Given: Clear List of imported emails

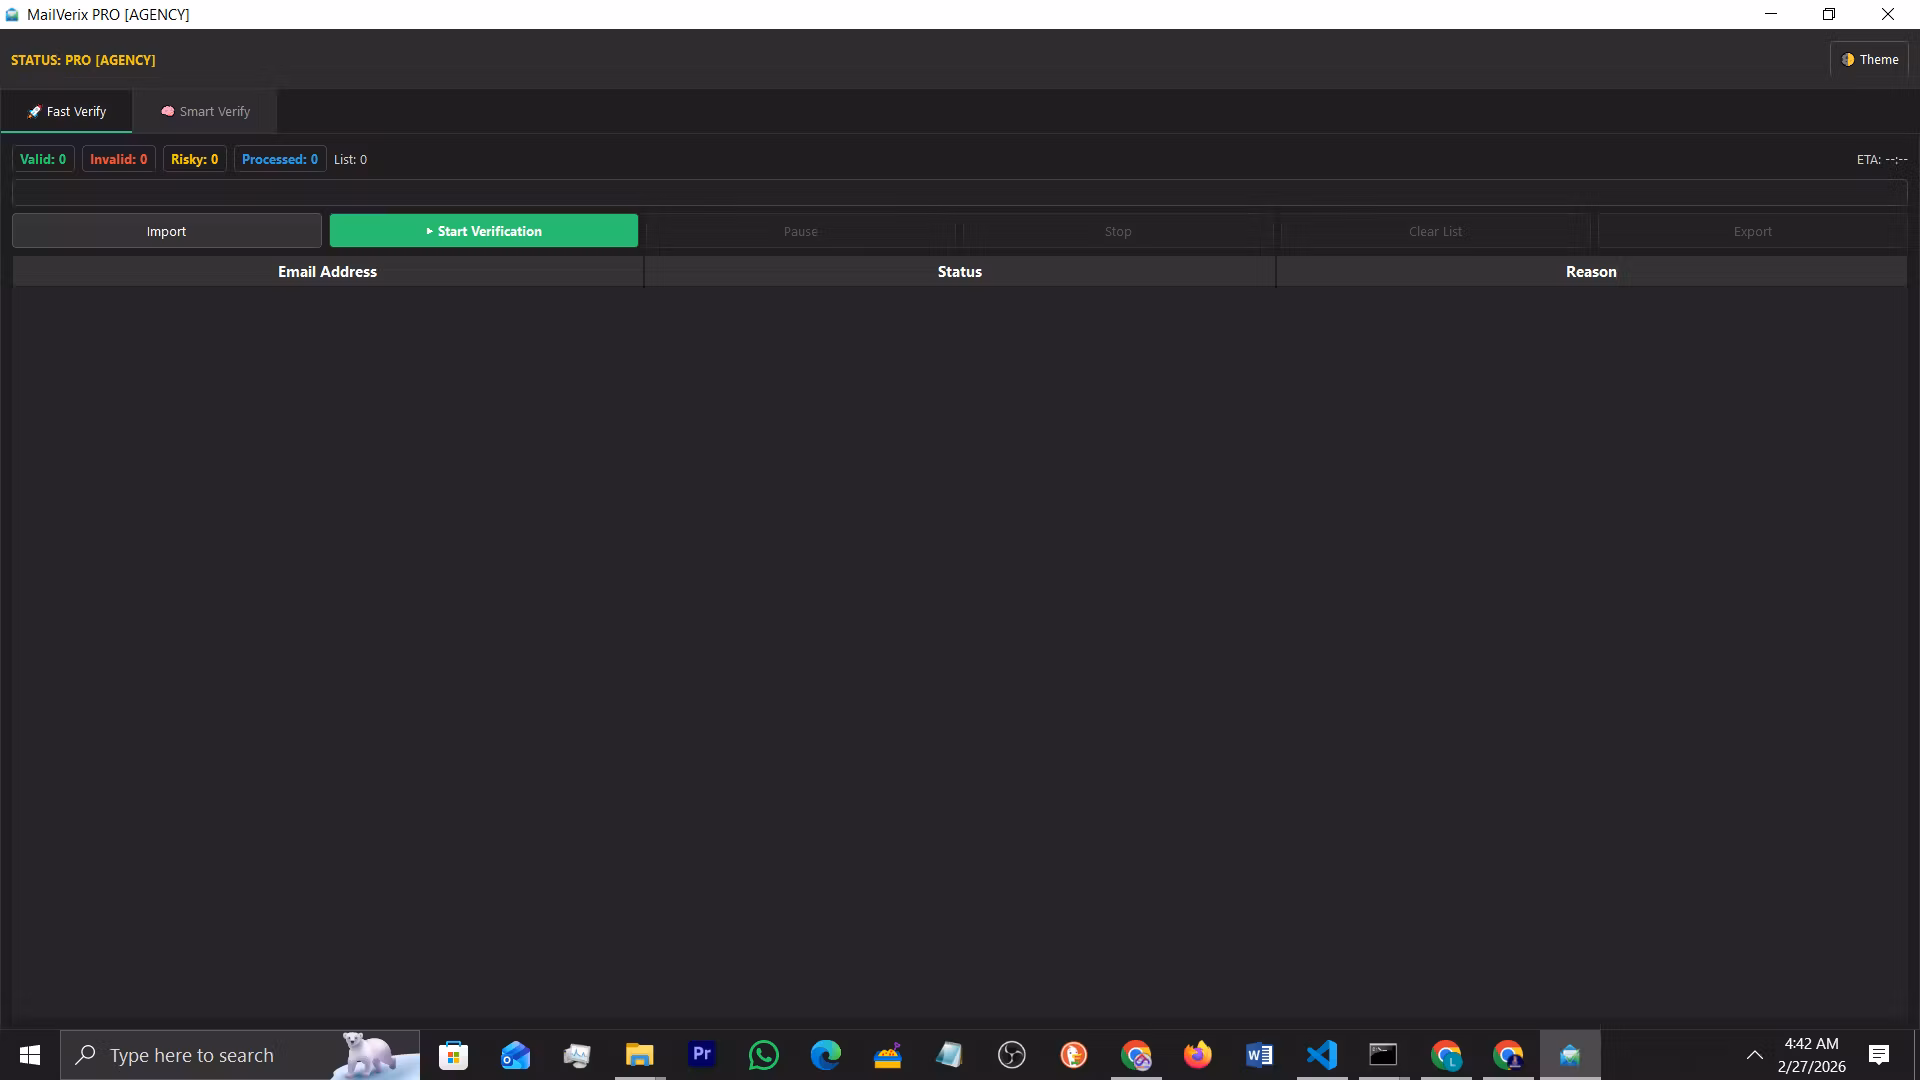Looking at the screenshot, I should pos(1435,231).
